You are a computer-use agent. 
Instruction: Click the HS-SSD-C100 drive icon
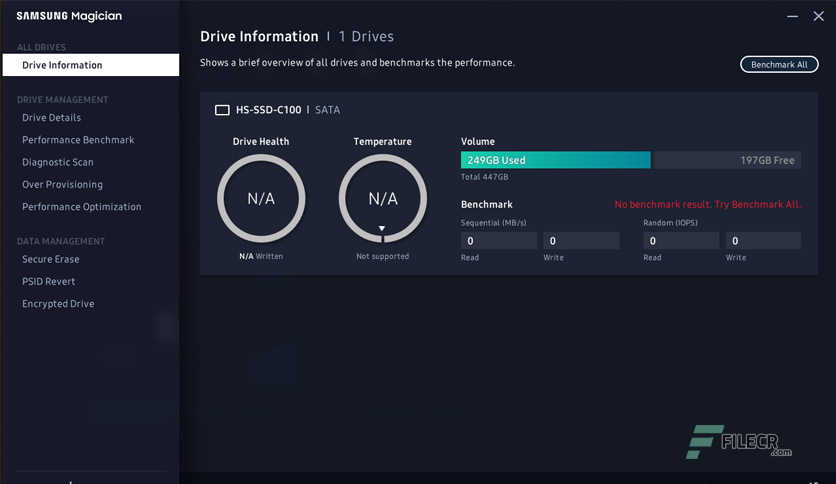click(222, 110)
